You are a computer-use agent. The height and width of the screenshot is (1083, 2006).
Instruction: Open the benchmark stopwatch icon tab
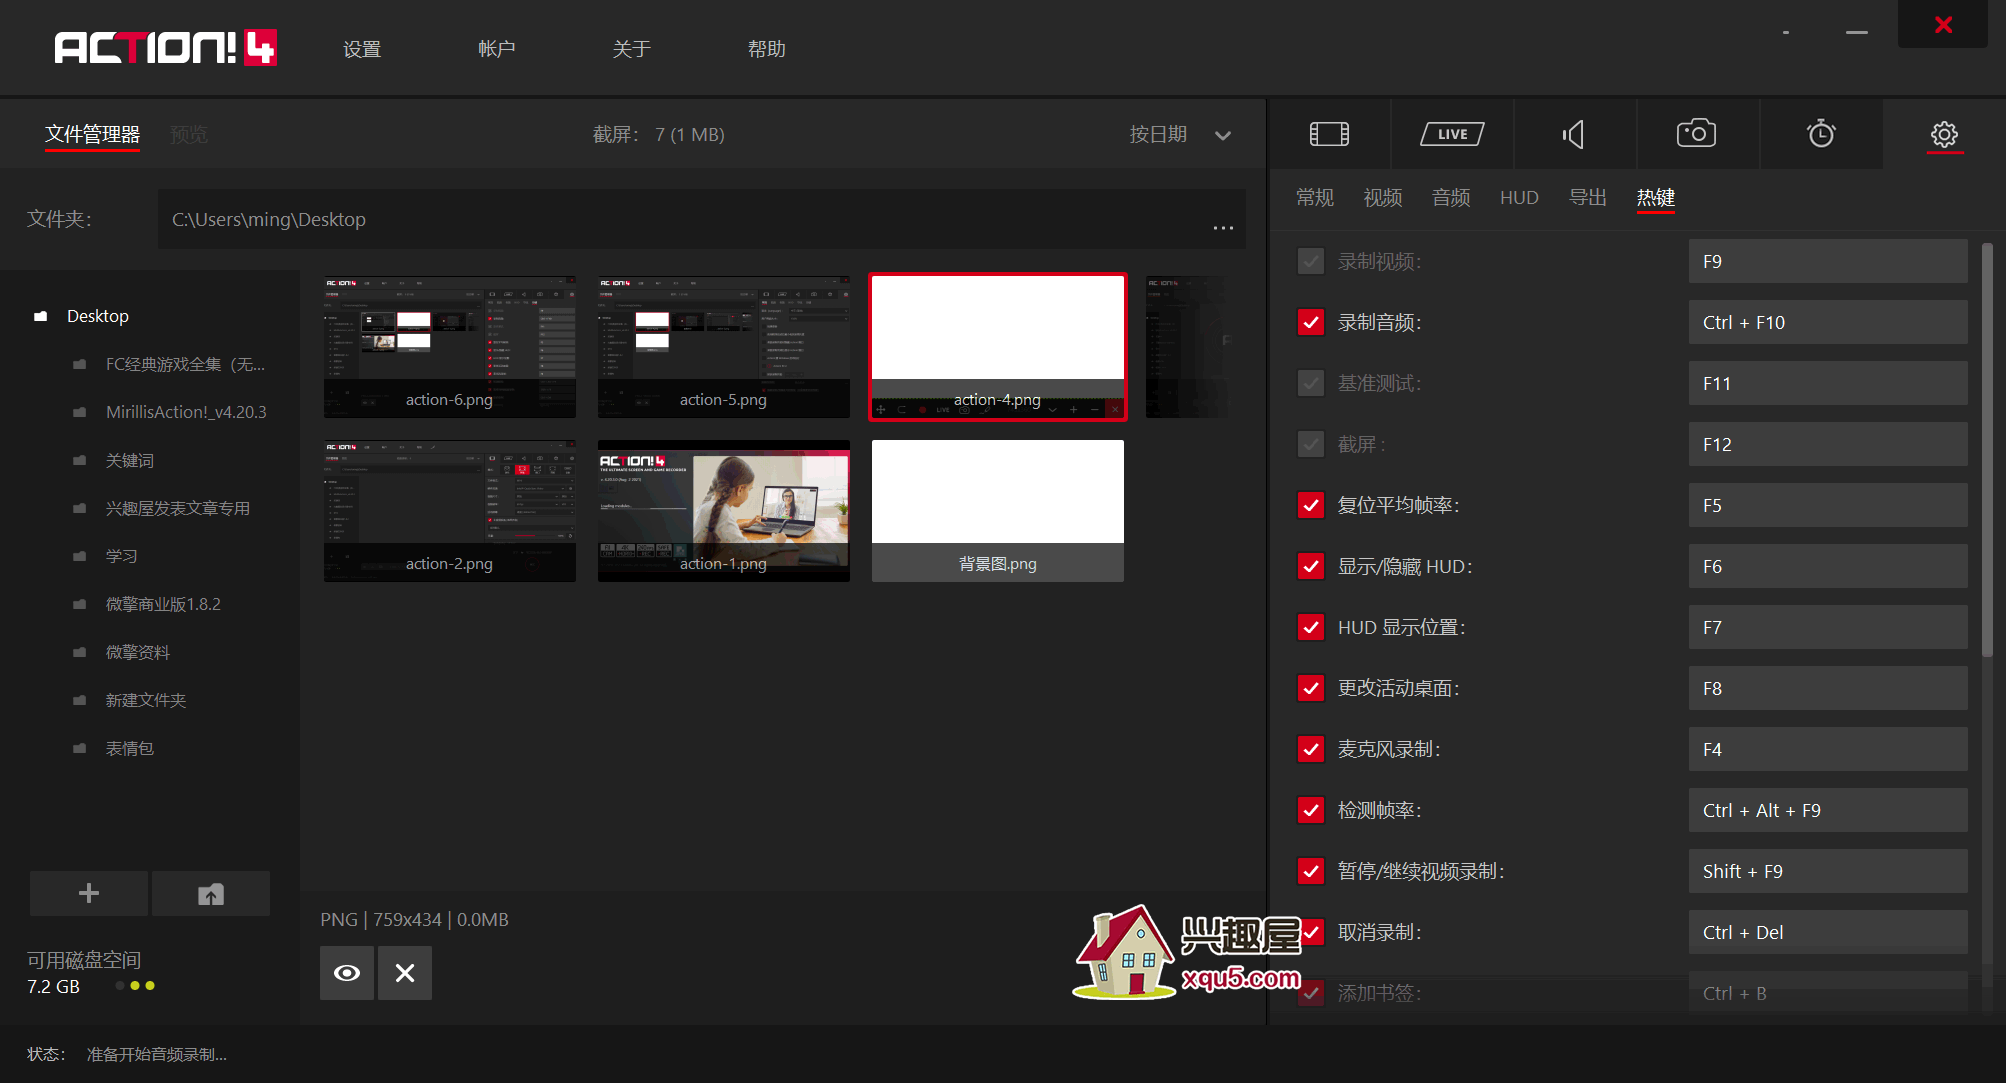click(x=1821, y=133)
